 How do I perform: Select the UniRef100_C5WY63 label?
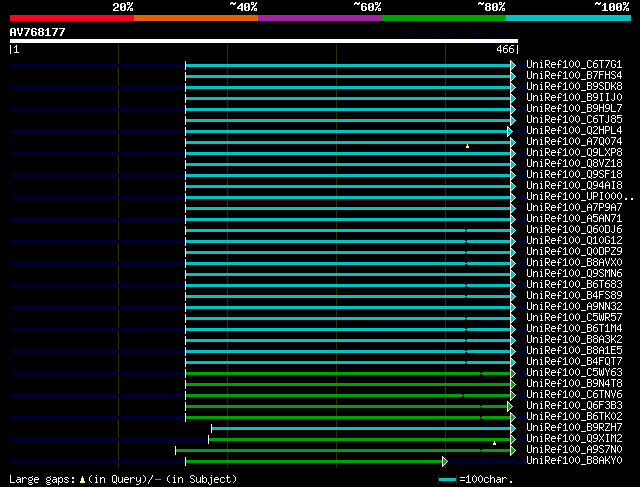pos(574,373)
